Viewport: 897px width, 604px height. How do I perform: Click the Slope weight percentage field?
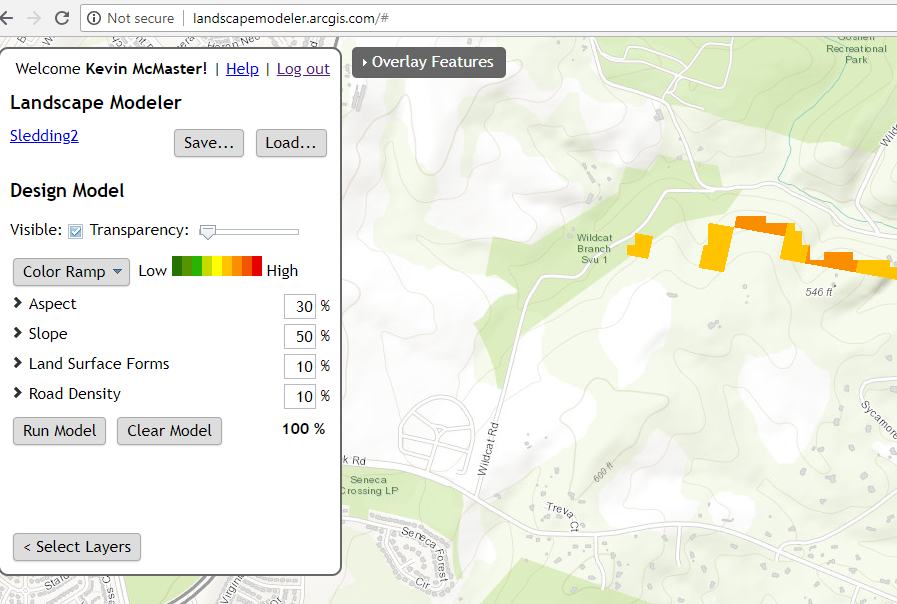(x=299, y=336)
